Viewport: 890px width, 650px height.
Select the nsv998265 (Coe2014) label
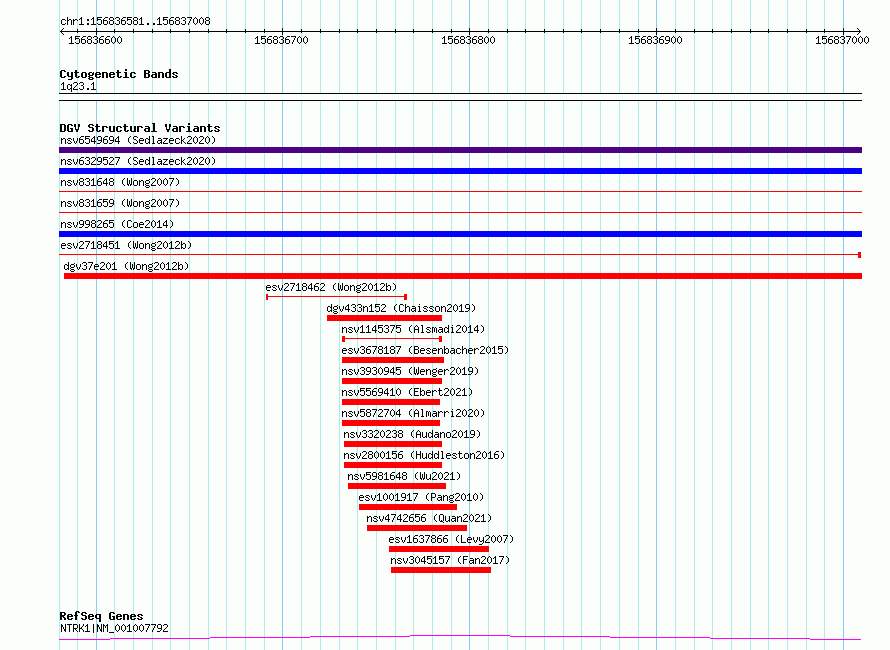(x=117, y=224)
